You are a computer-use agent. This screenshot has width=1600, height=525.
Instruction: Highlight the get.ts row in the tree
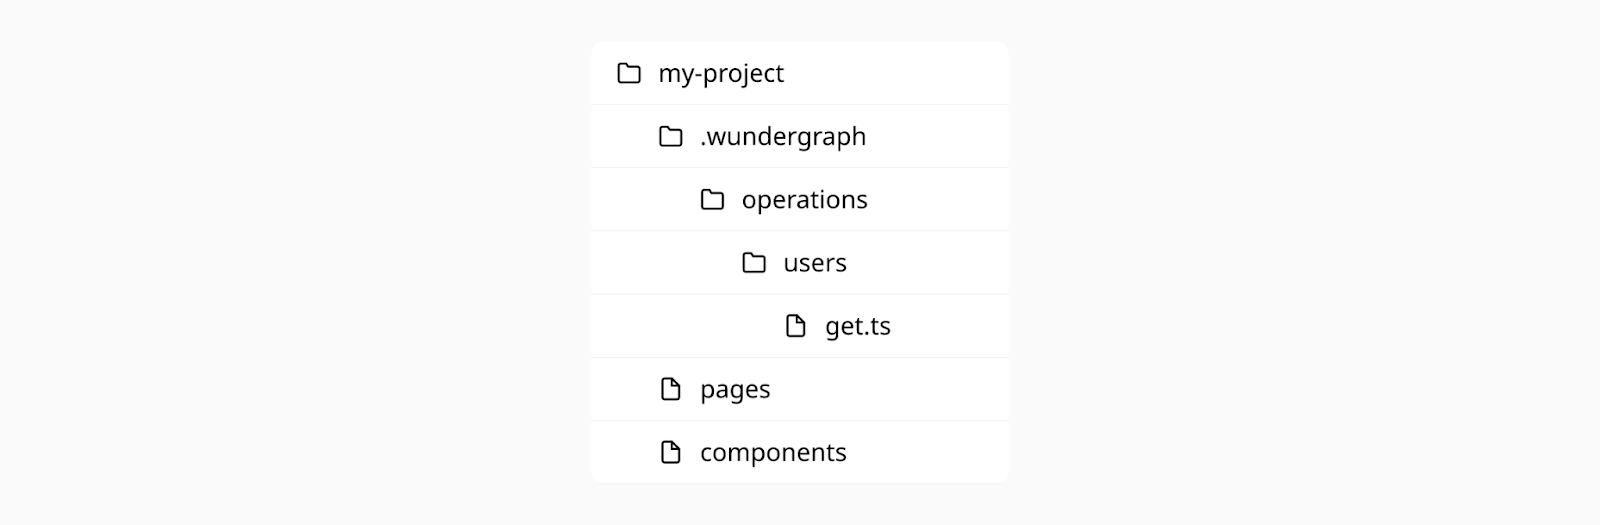coord(800,326)
